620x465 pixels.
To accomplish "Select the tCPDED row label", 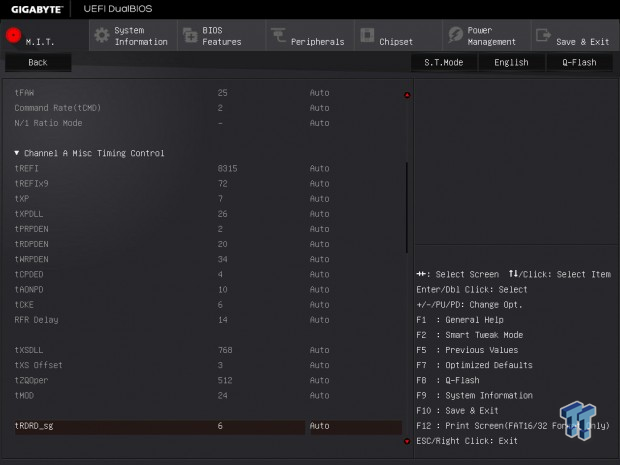I will [29, 274].
